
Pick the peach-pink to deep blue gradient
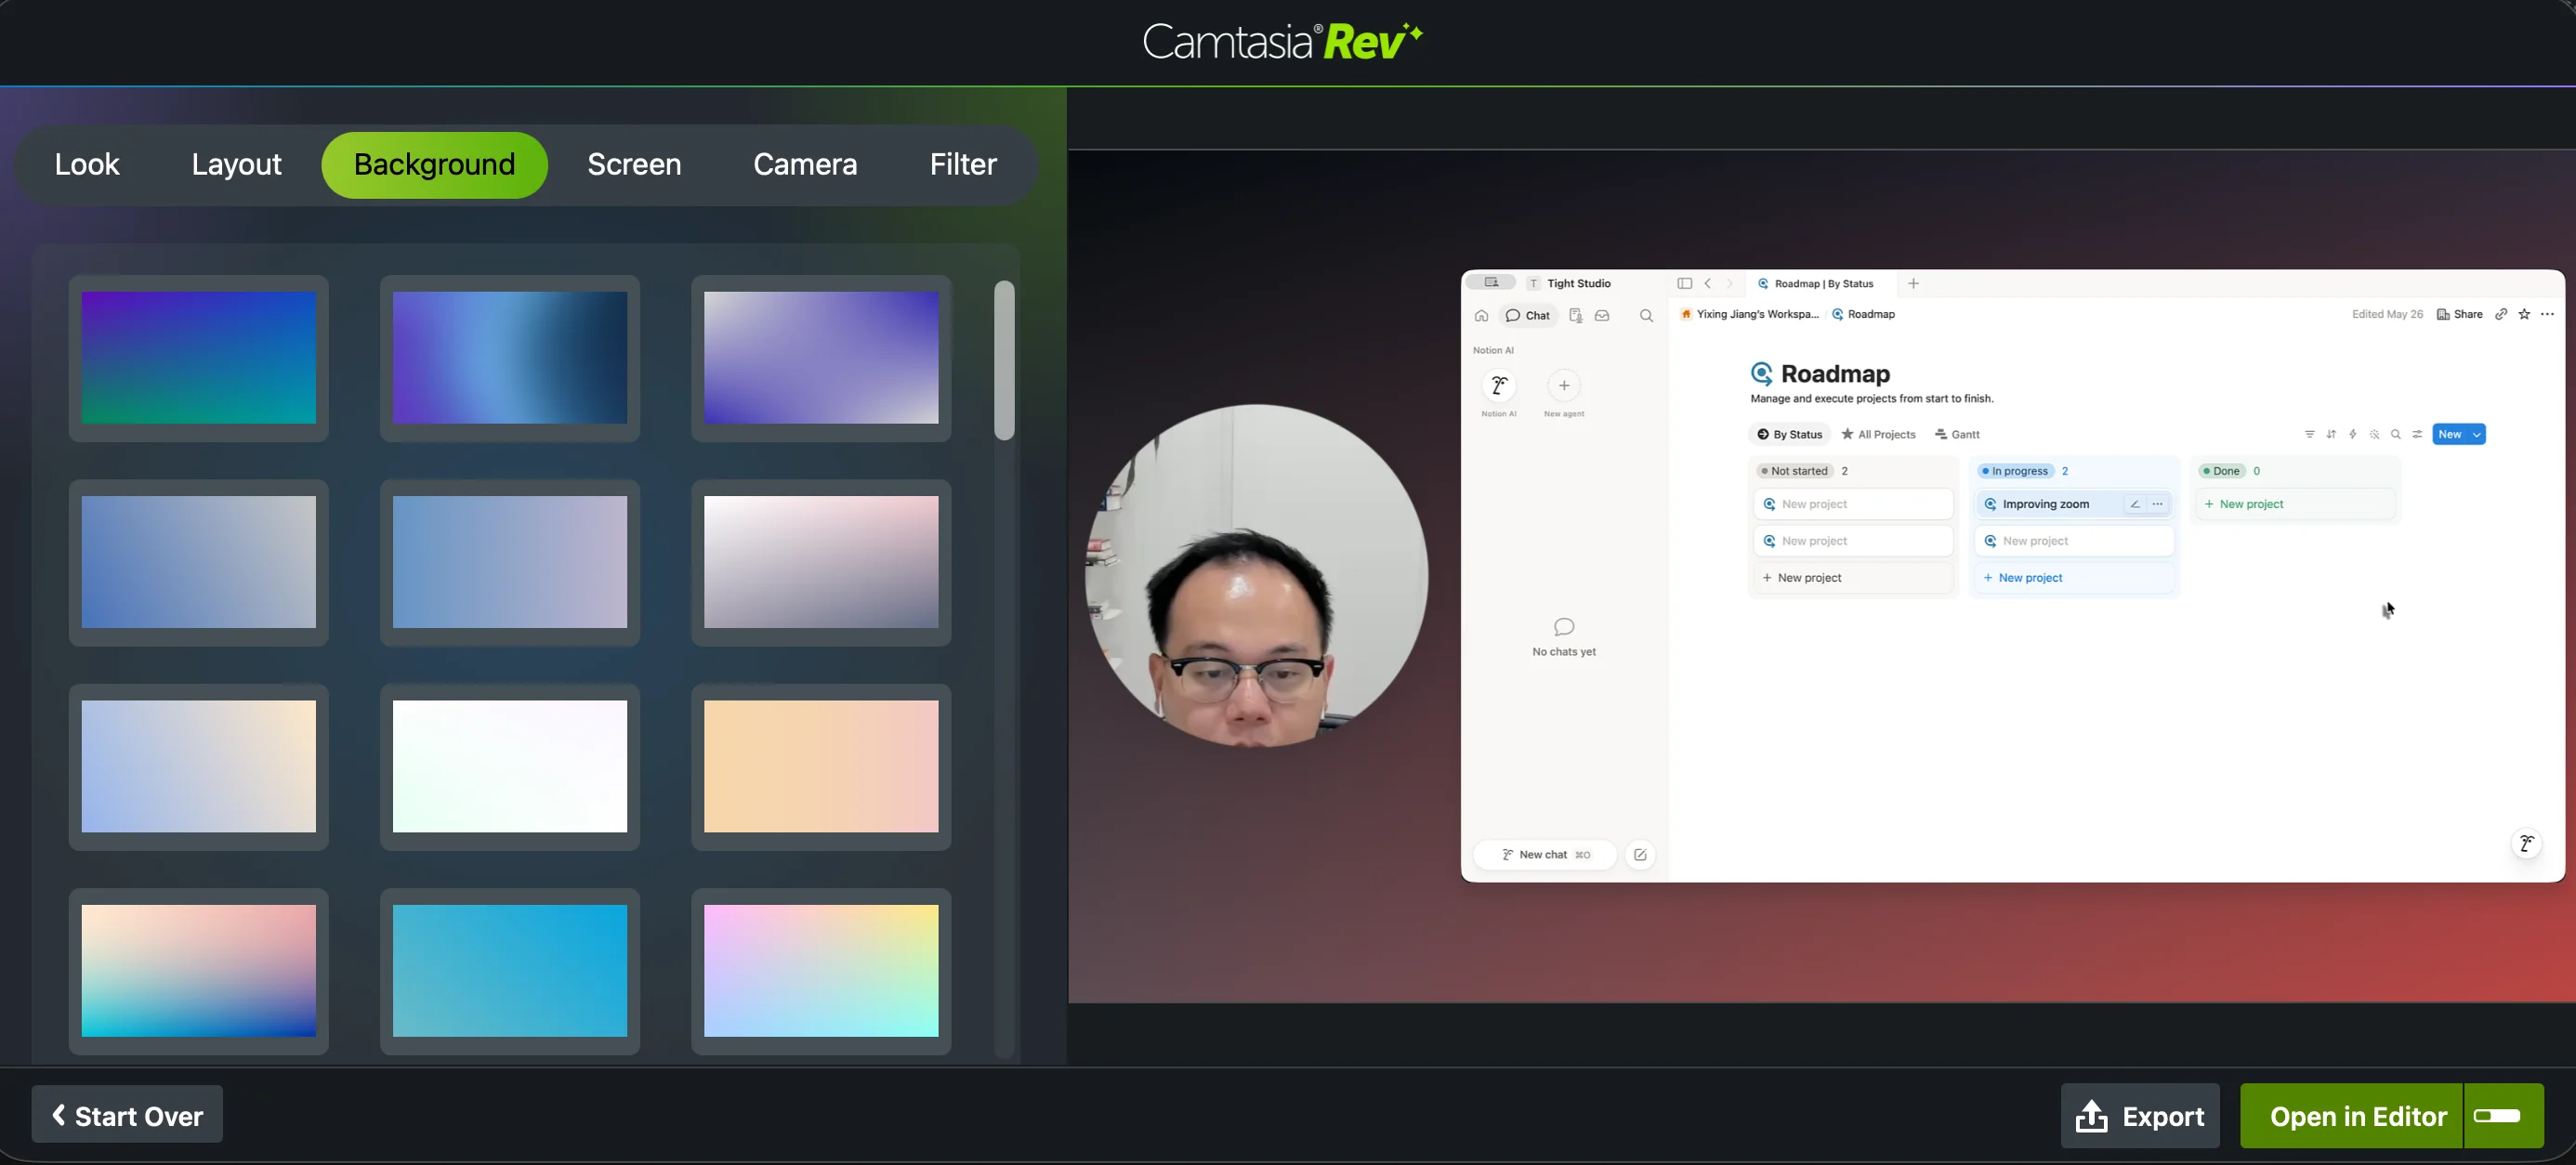[199, 971]
